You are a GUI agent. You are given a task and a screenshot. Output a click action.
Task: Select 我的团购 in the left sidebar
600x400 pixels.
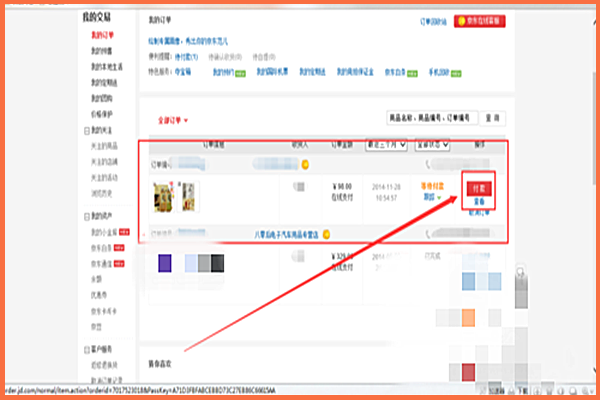pos(101,98)
